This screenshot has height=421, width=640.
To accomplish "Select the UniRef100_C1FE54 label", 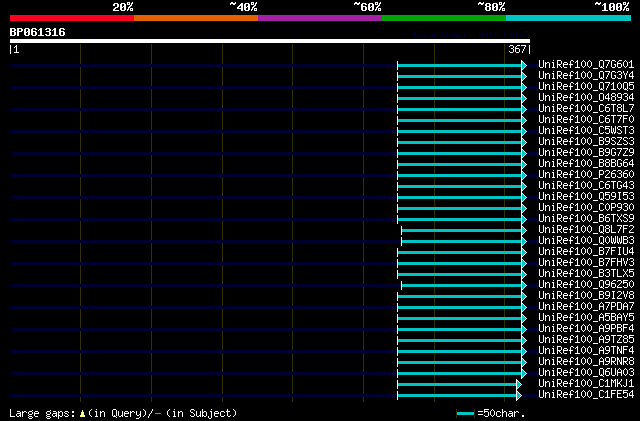I will (586, 395).
